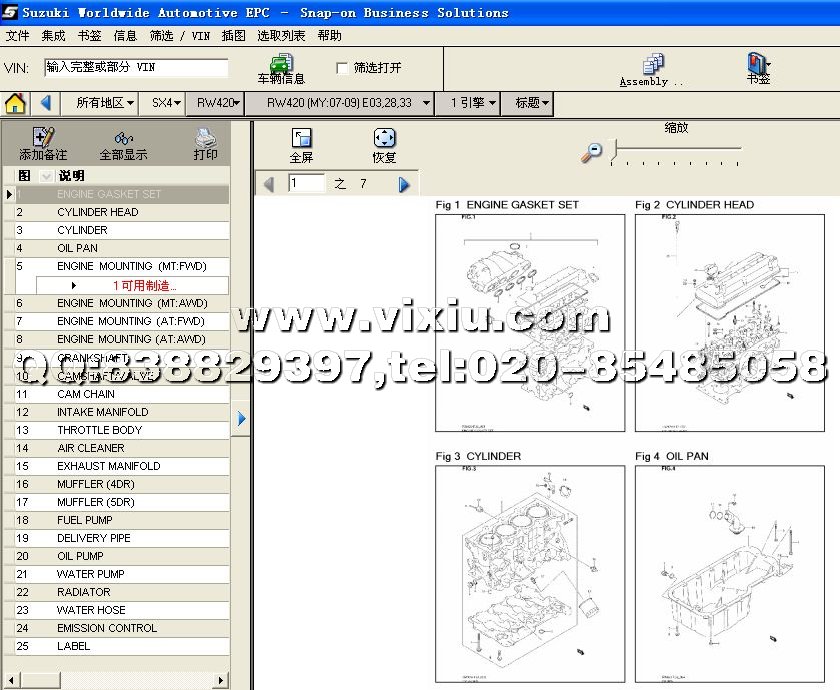
Task: Click the home icon in navigation bar
Action: (15, 103)
